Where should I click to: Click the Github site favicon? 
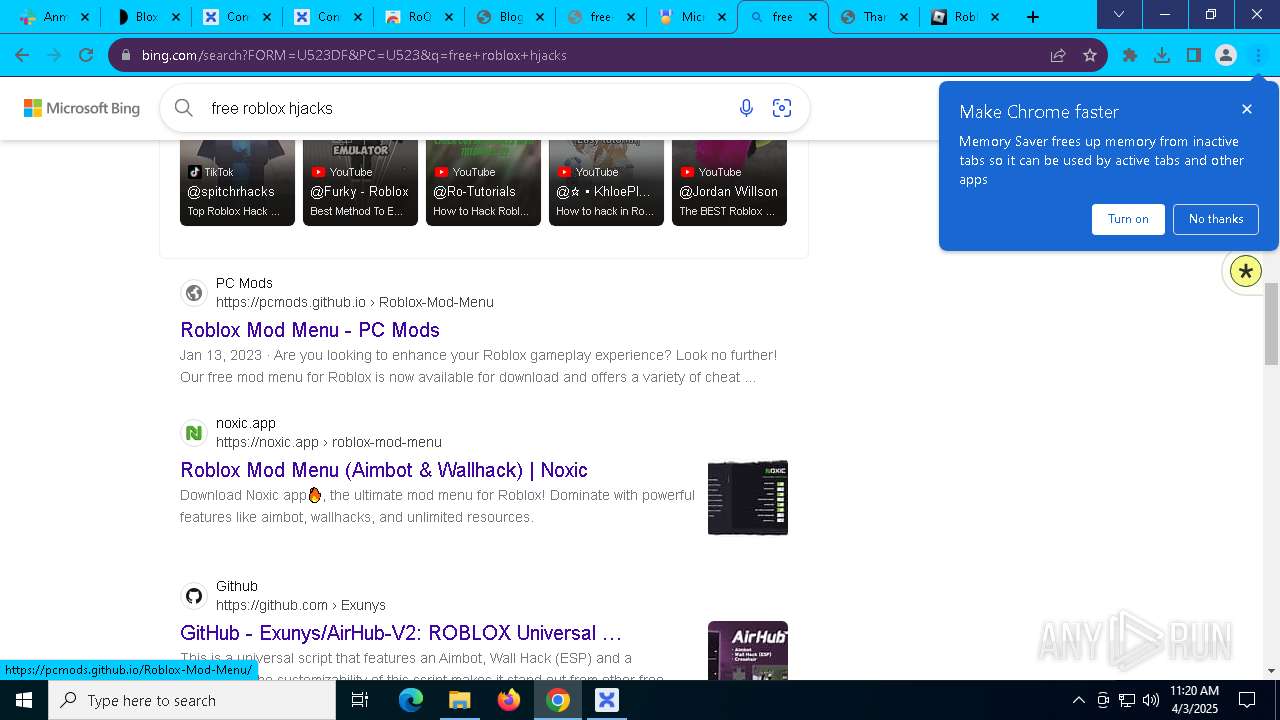[x=194, y=596]
